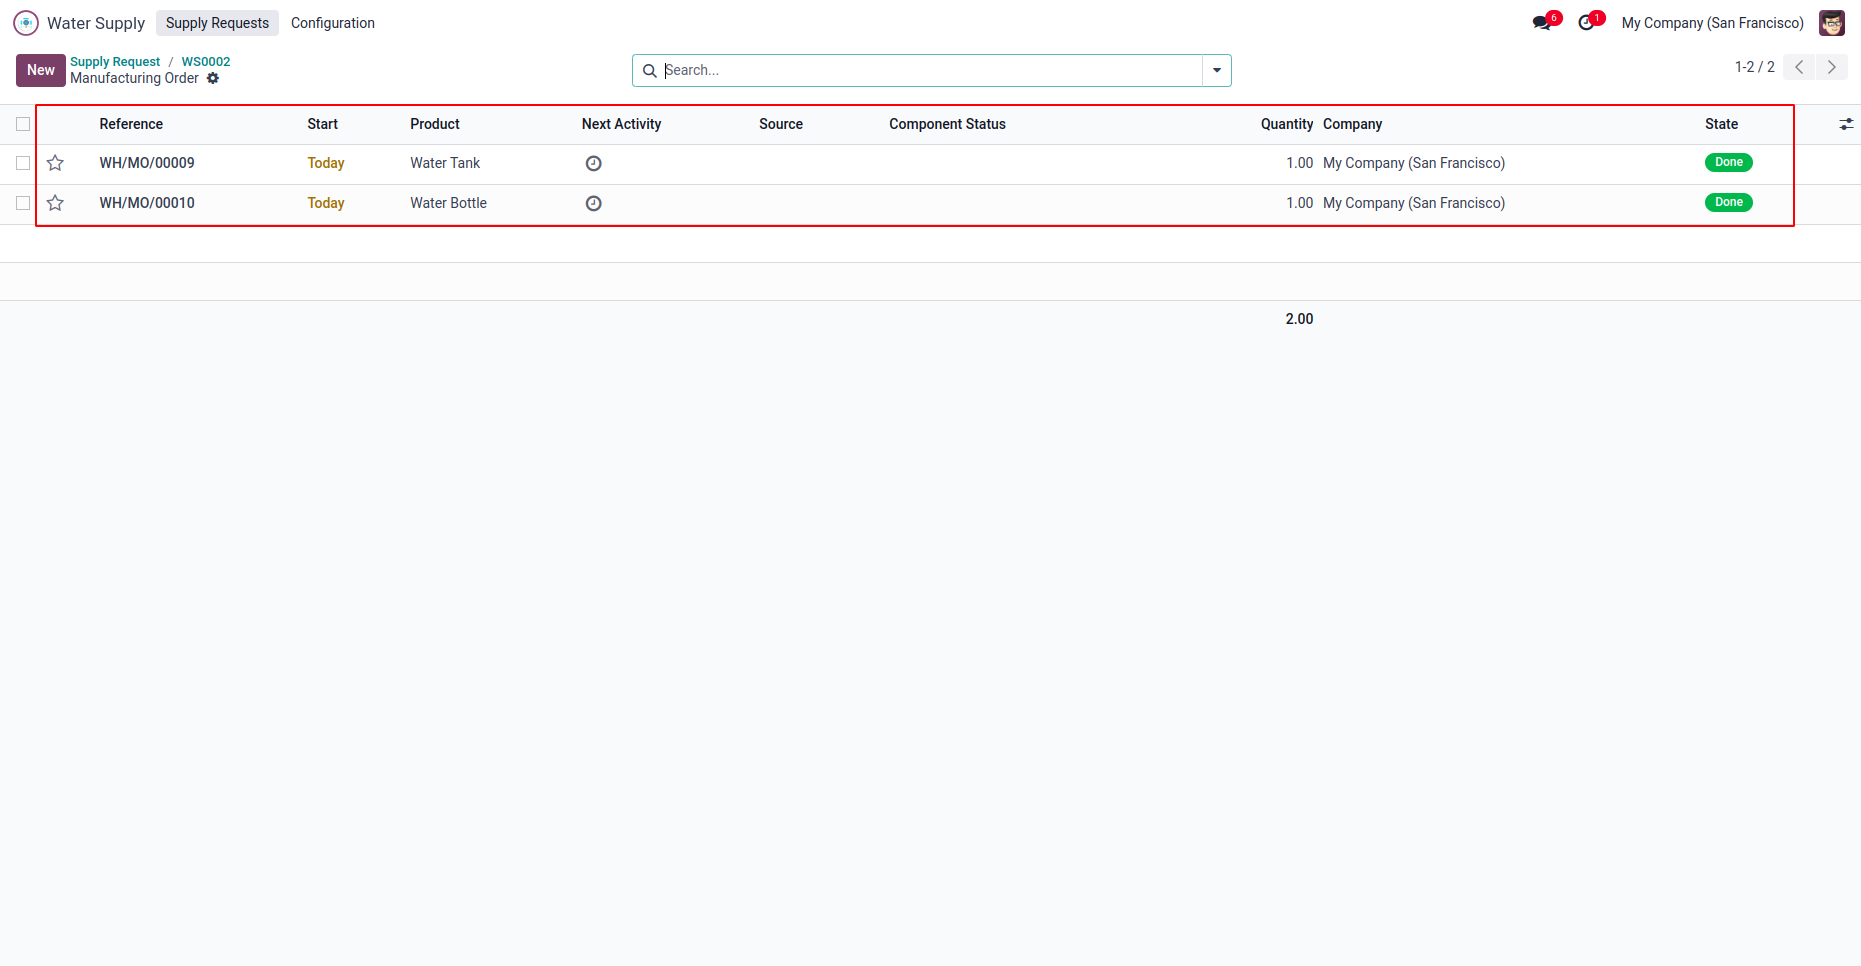Sort by Source column header

coord(781,124)
